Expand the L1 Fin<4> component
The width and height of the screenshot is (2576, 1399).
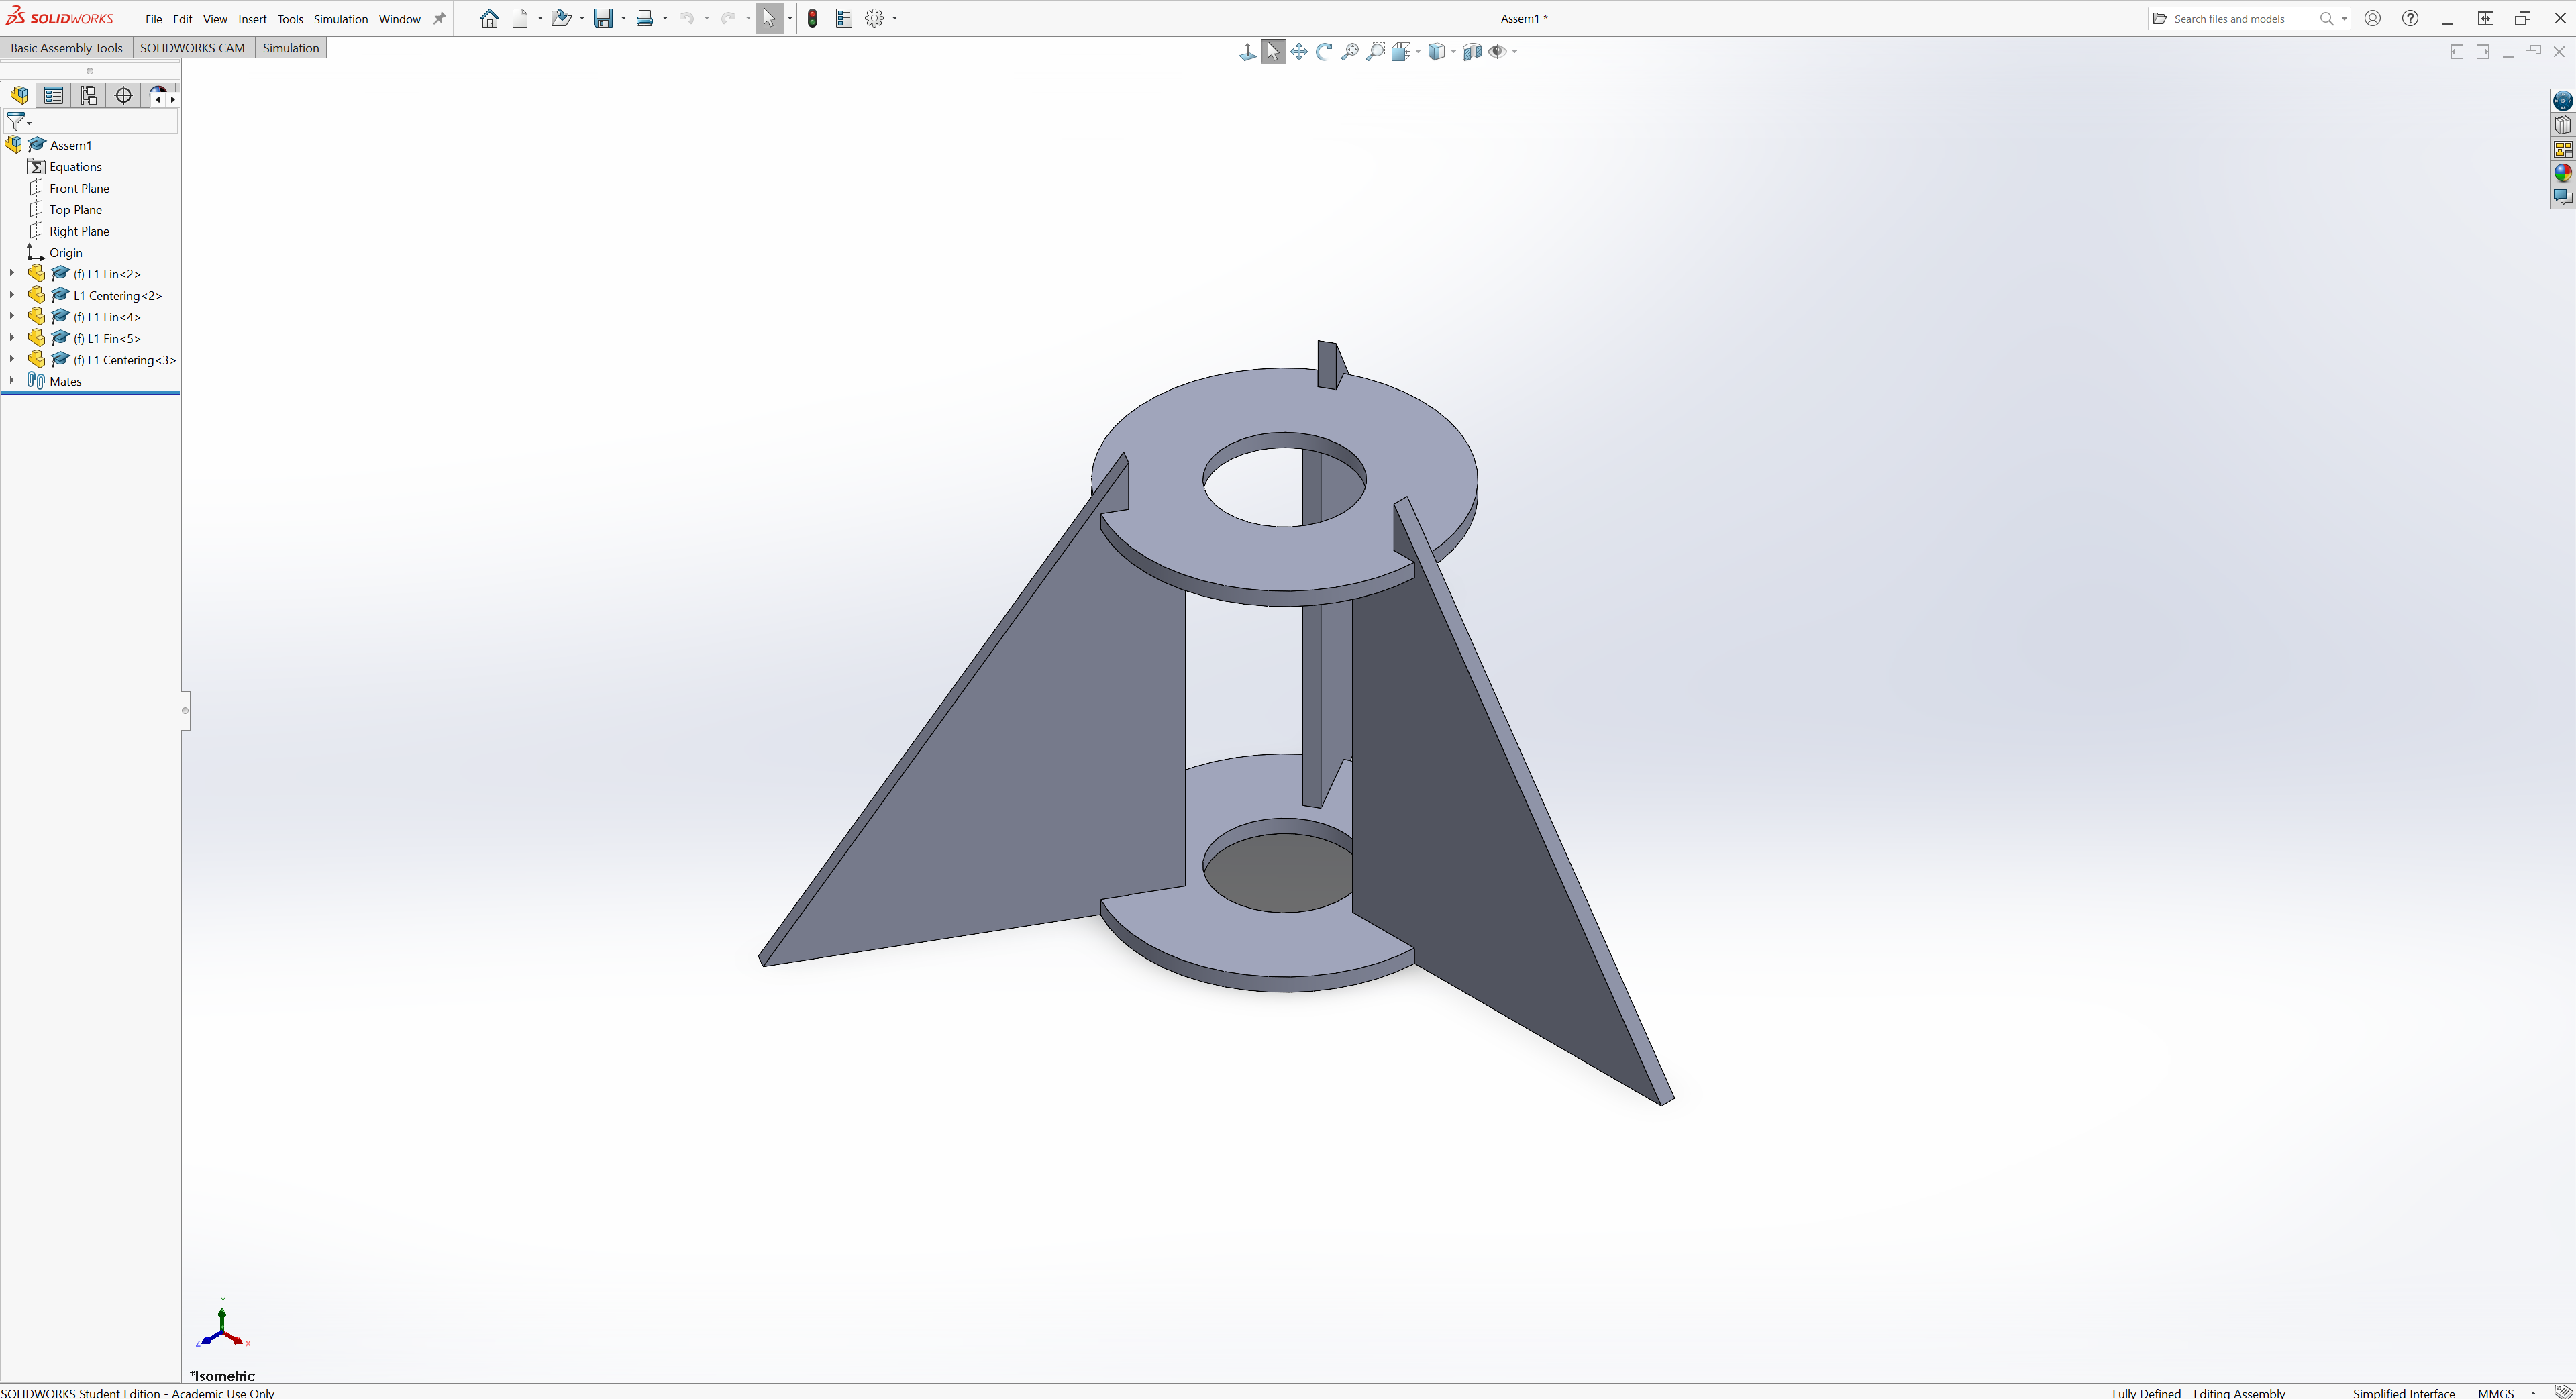coord(12,316)
